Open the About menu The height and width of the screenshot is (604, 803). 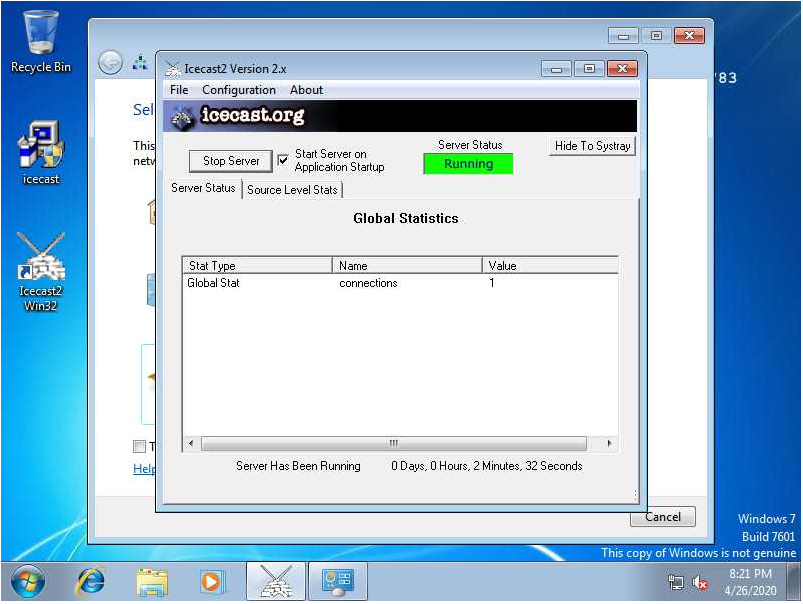pos(306,90)
